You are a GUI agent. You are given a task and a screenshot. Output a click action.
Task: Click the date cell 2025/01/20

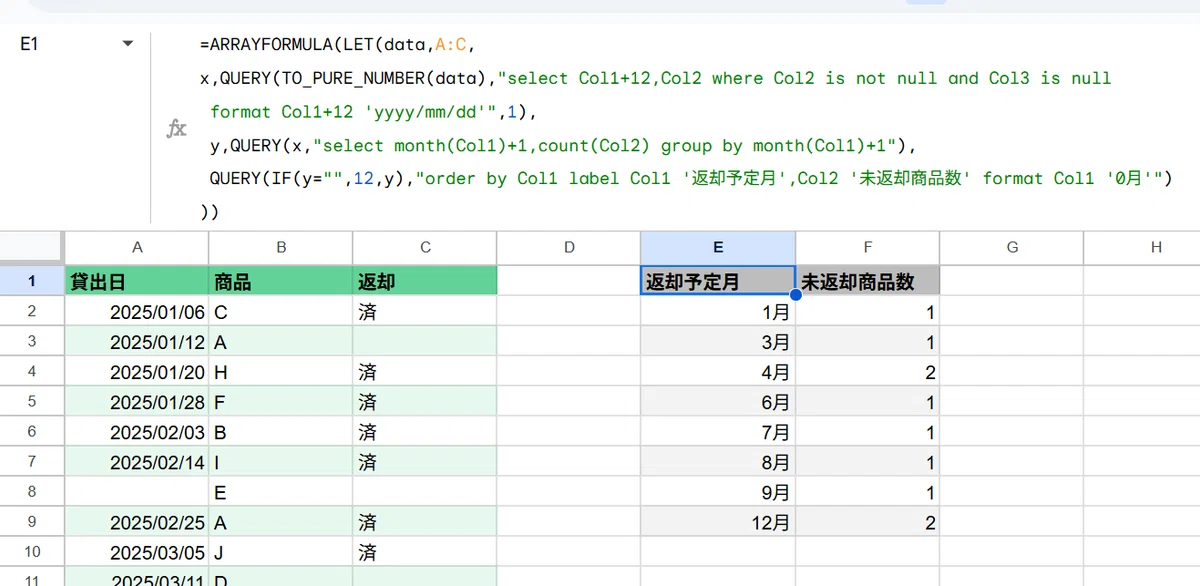tap(137, 371)
